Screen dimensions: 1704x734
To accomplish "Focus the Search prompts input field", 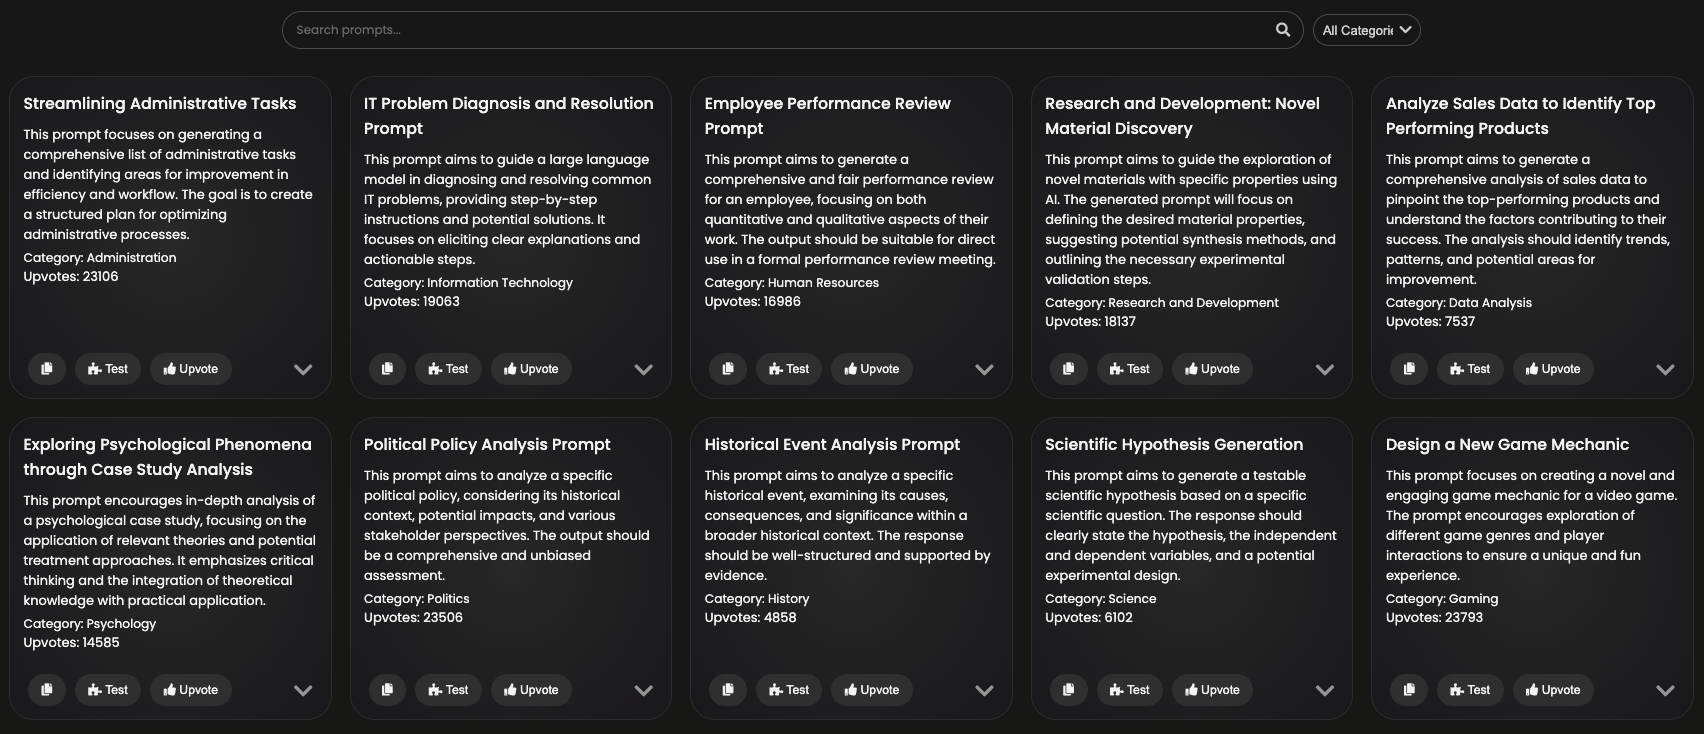I will 780,30.
